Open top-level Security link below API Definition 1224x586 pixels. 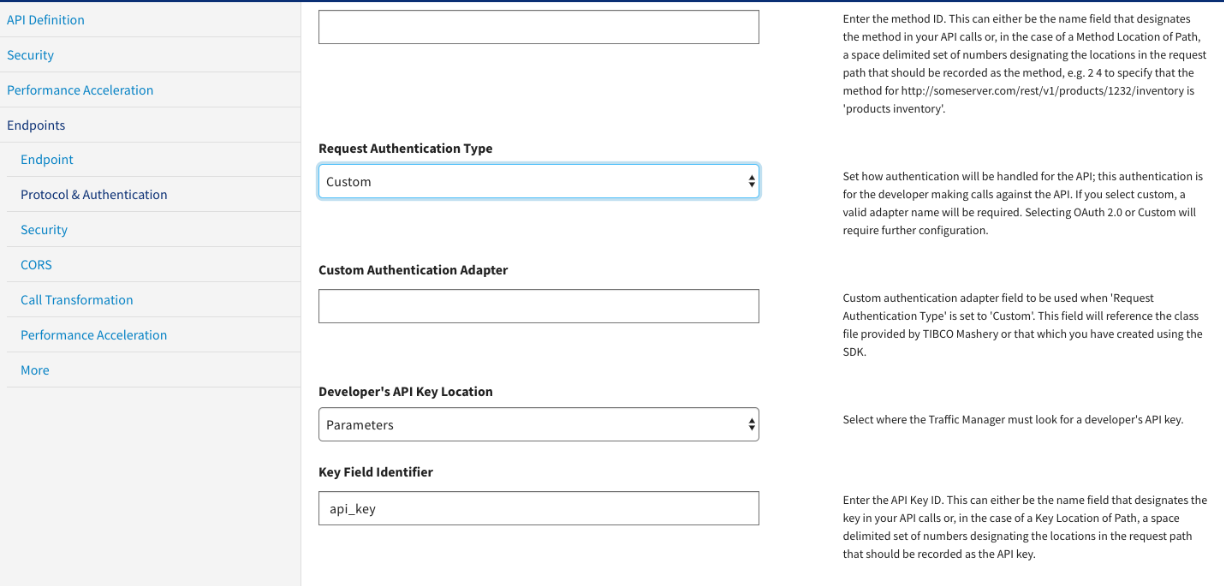30,55
